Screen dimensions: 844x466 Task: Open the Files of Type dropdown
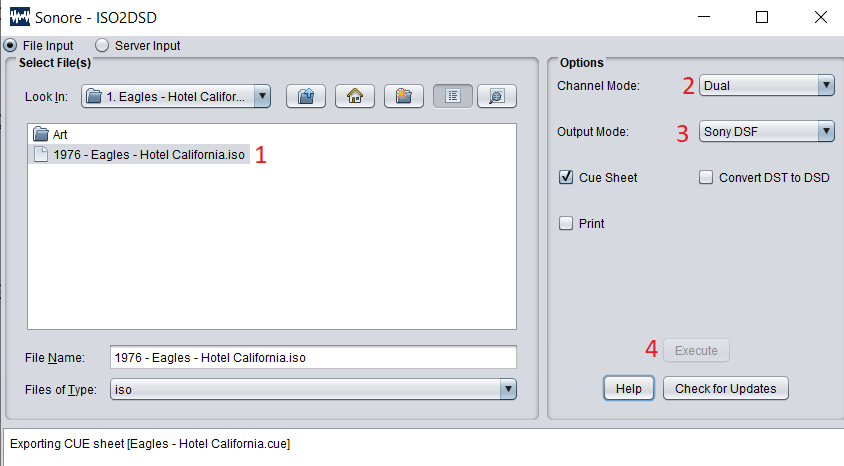pos(313,389)
